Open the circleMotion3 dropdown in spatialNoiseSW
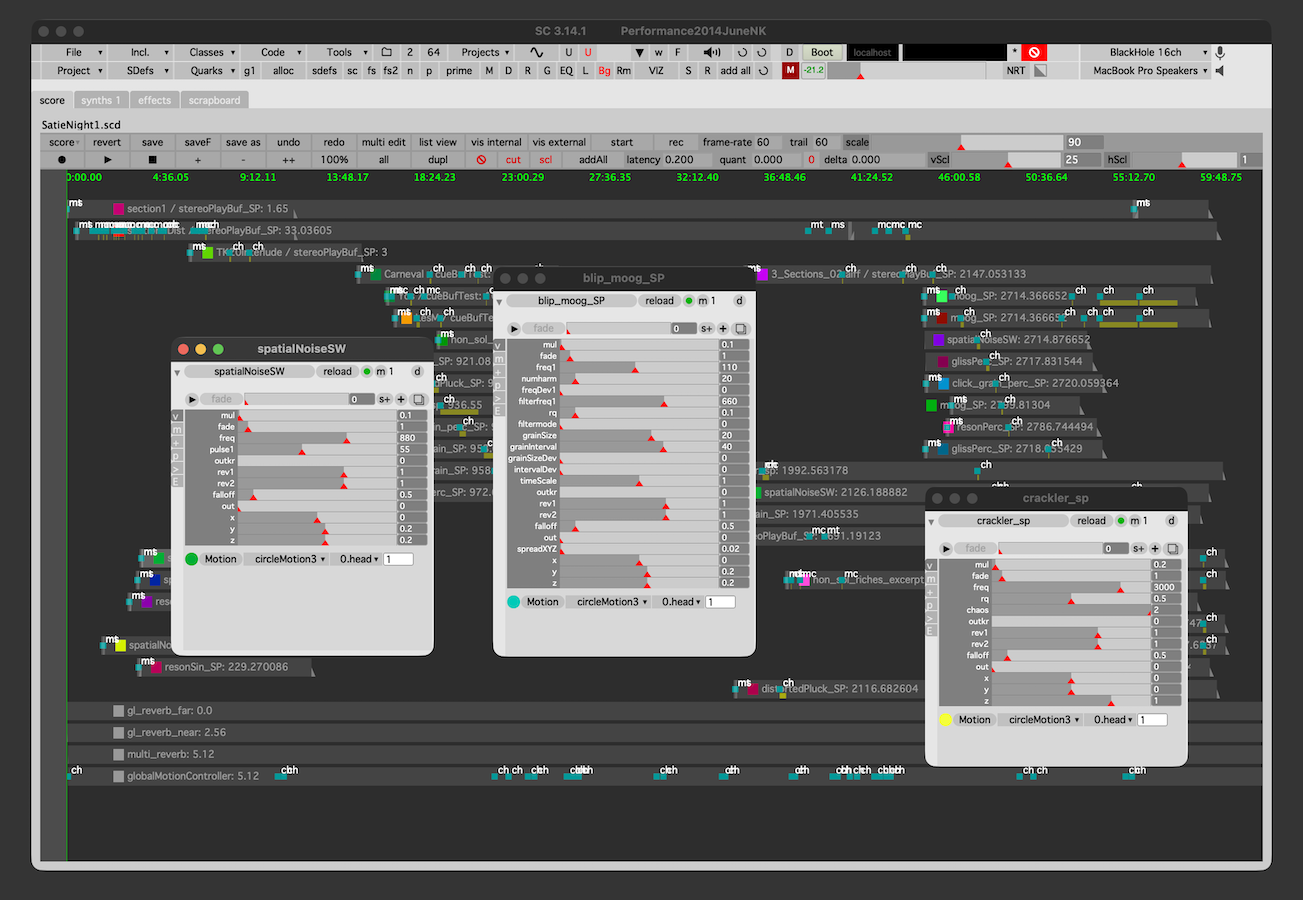The width and height of the screenshot is (1303, 900). pyautogui.click(x=287, y=559)
